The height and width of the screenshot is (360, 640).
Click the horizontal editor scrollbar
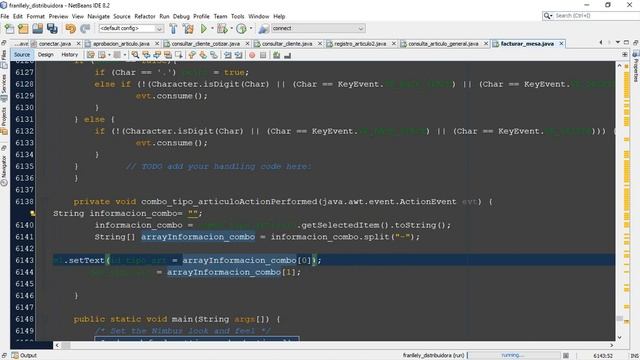(334, 345)
